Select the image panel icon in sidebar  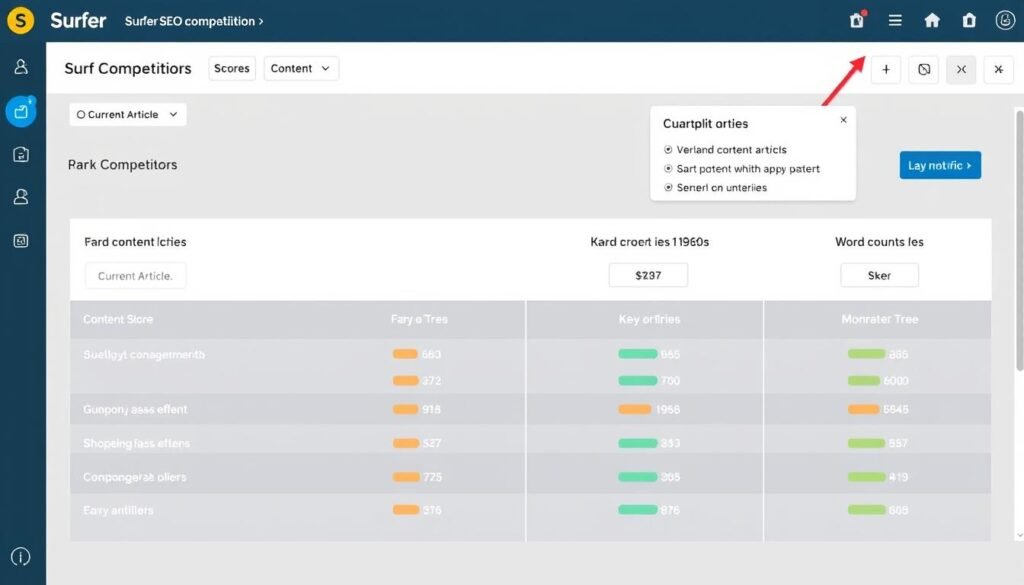(x=20, y=240)
